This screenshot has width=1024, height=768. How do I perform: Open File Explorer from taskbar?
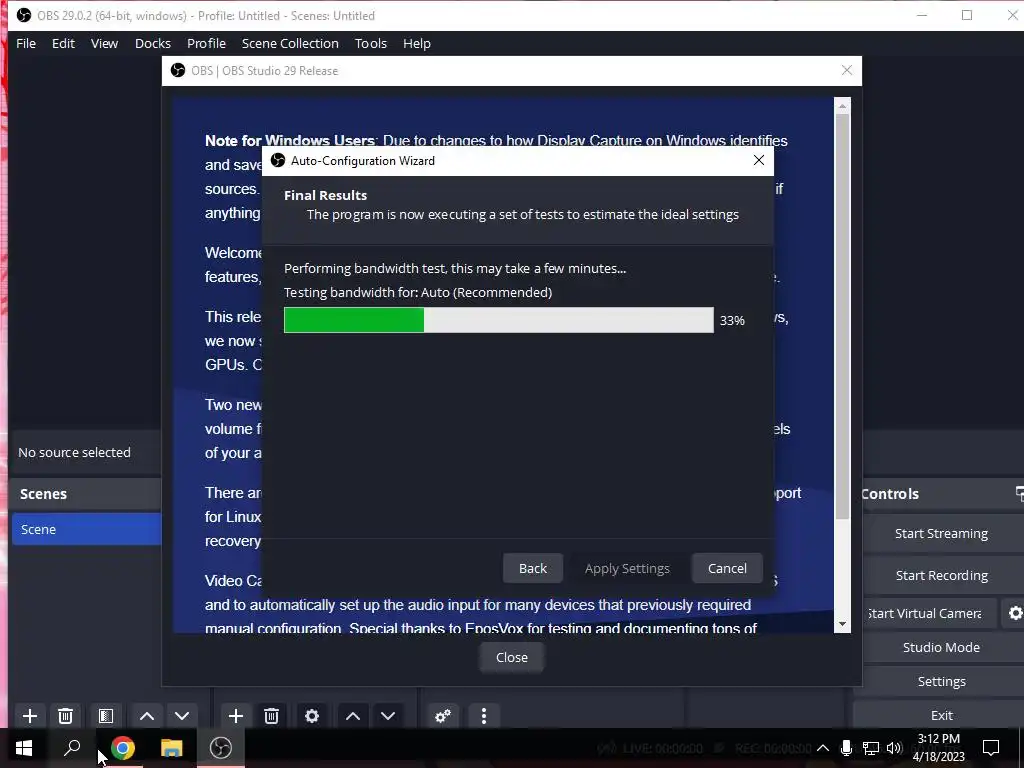pos(172,748)
